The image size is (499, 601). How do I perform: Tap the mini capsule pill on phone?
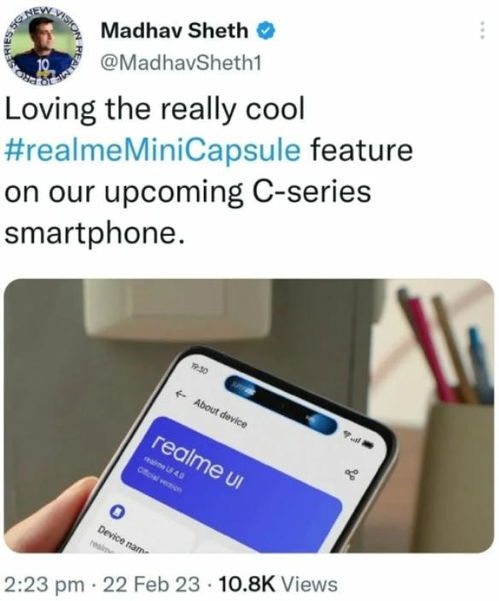[280, 407]
